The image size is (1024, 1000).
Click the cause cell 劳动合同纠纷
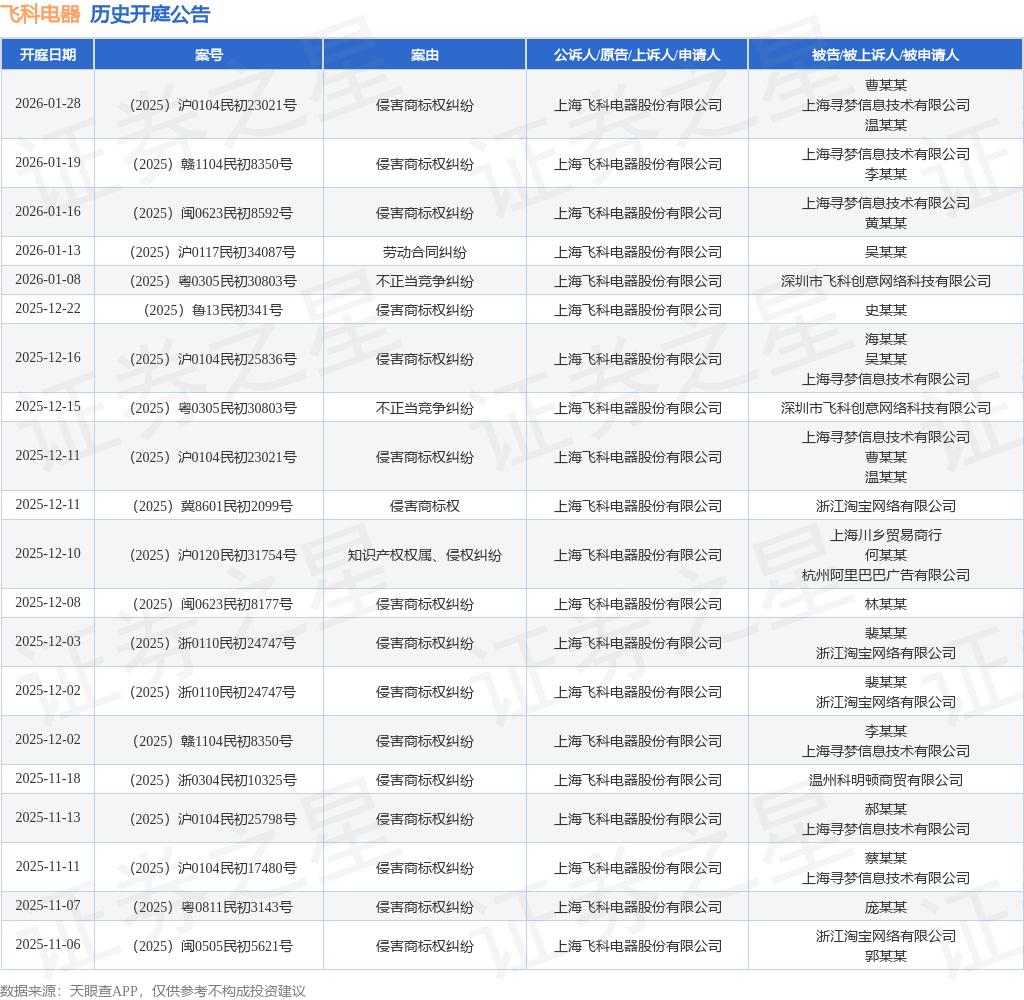click(424, 252)
